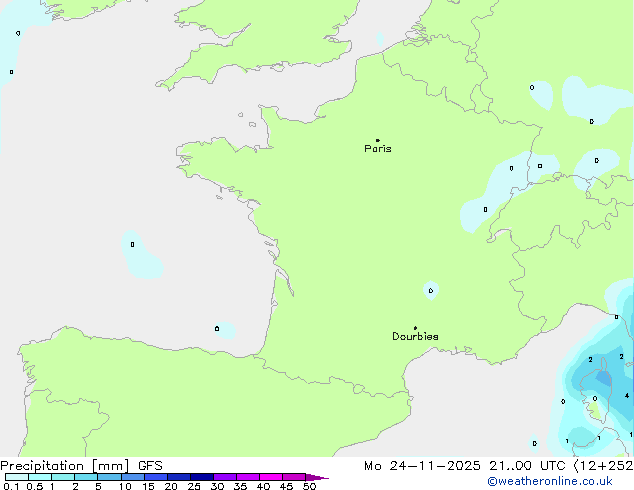Select the 20–25 mm legend color box

pyautogui.click(x=179, y=477)
